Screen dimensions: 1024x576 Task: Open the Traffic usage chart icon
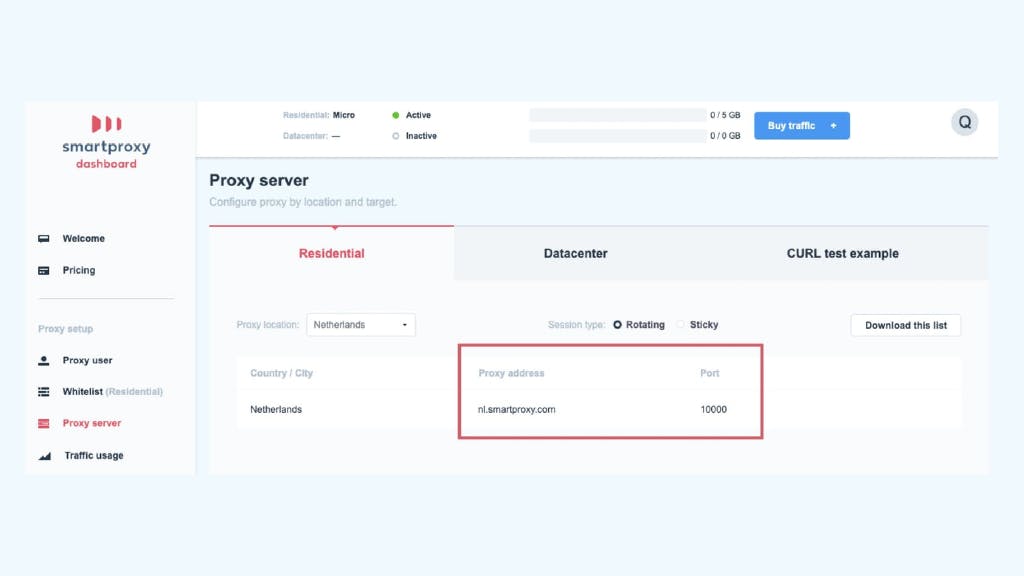(x=44, y=456)
